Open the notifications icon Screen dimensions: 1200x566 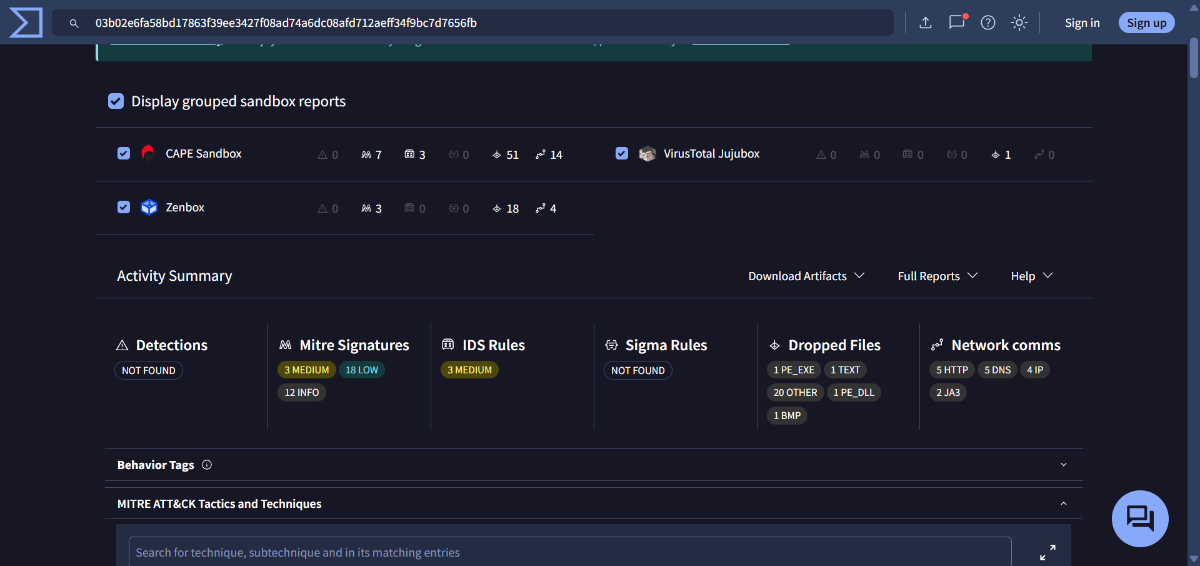[x=957, y=22]
